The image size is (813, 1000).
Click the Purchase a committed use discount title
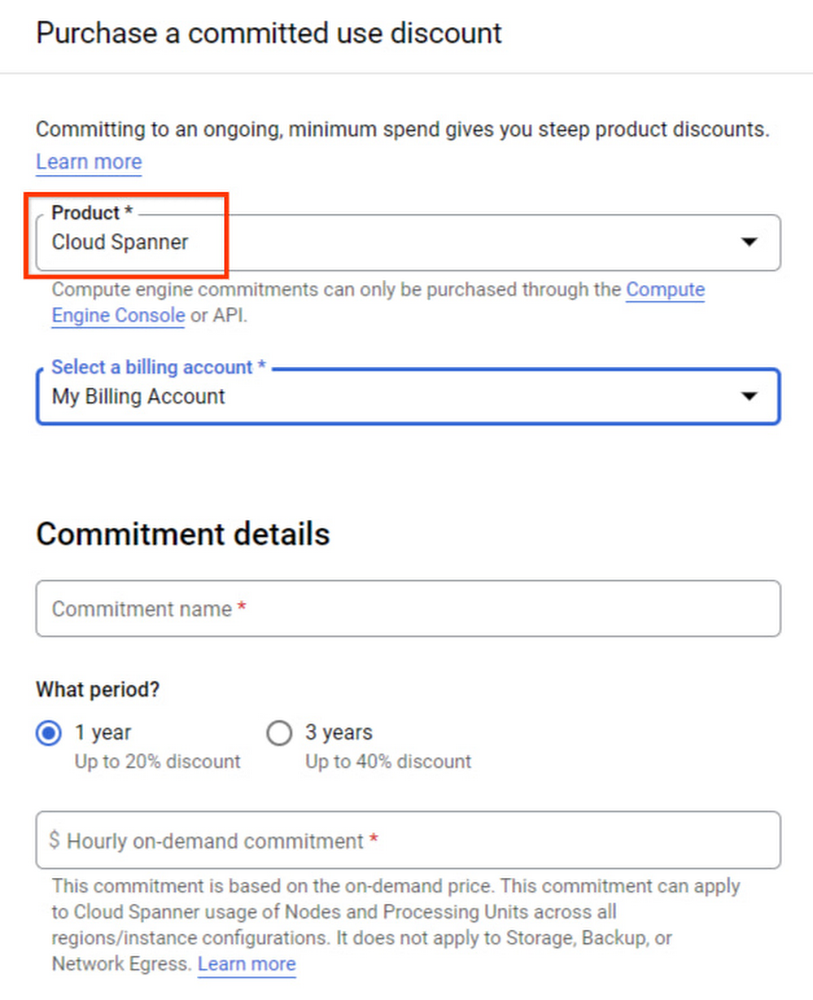pos(269,33)
